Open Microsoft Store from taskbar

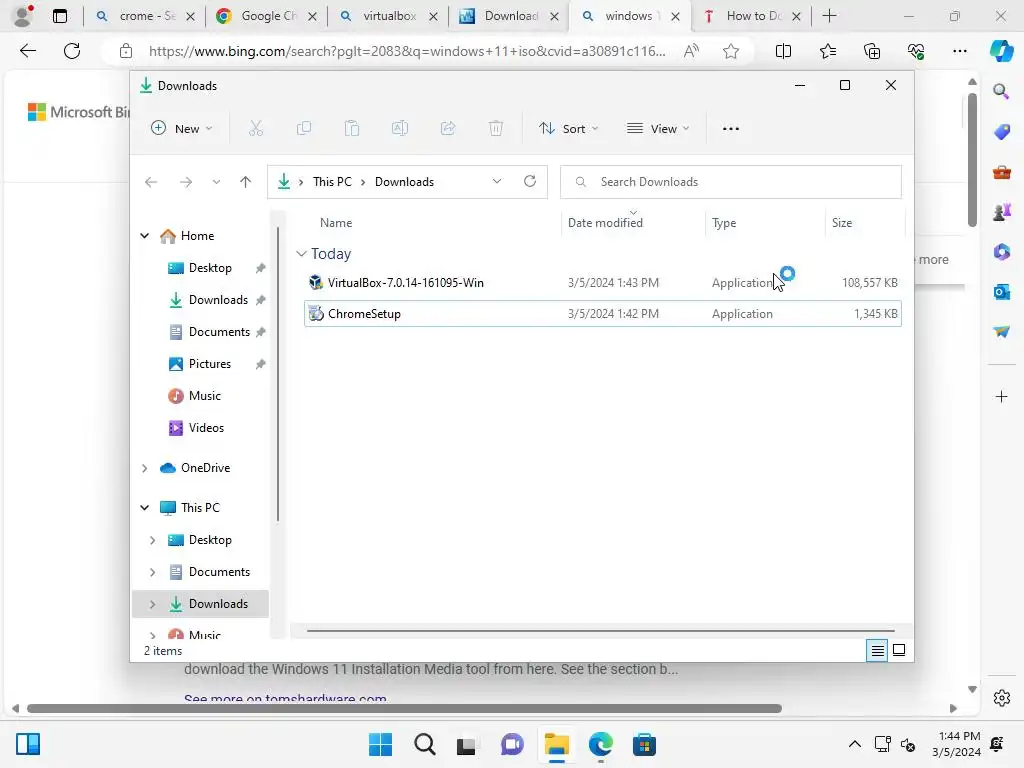pyautogui.click(x=644, y=744)
